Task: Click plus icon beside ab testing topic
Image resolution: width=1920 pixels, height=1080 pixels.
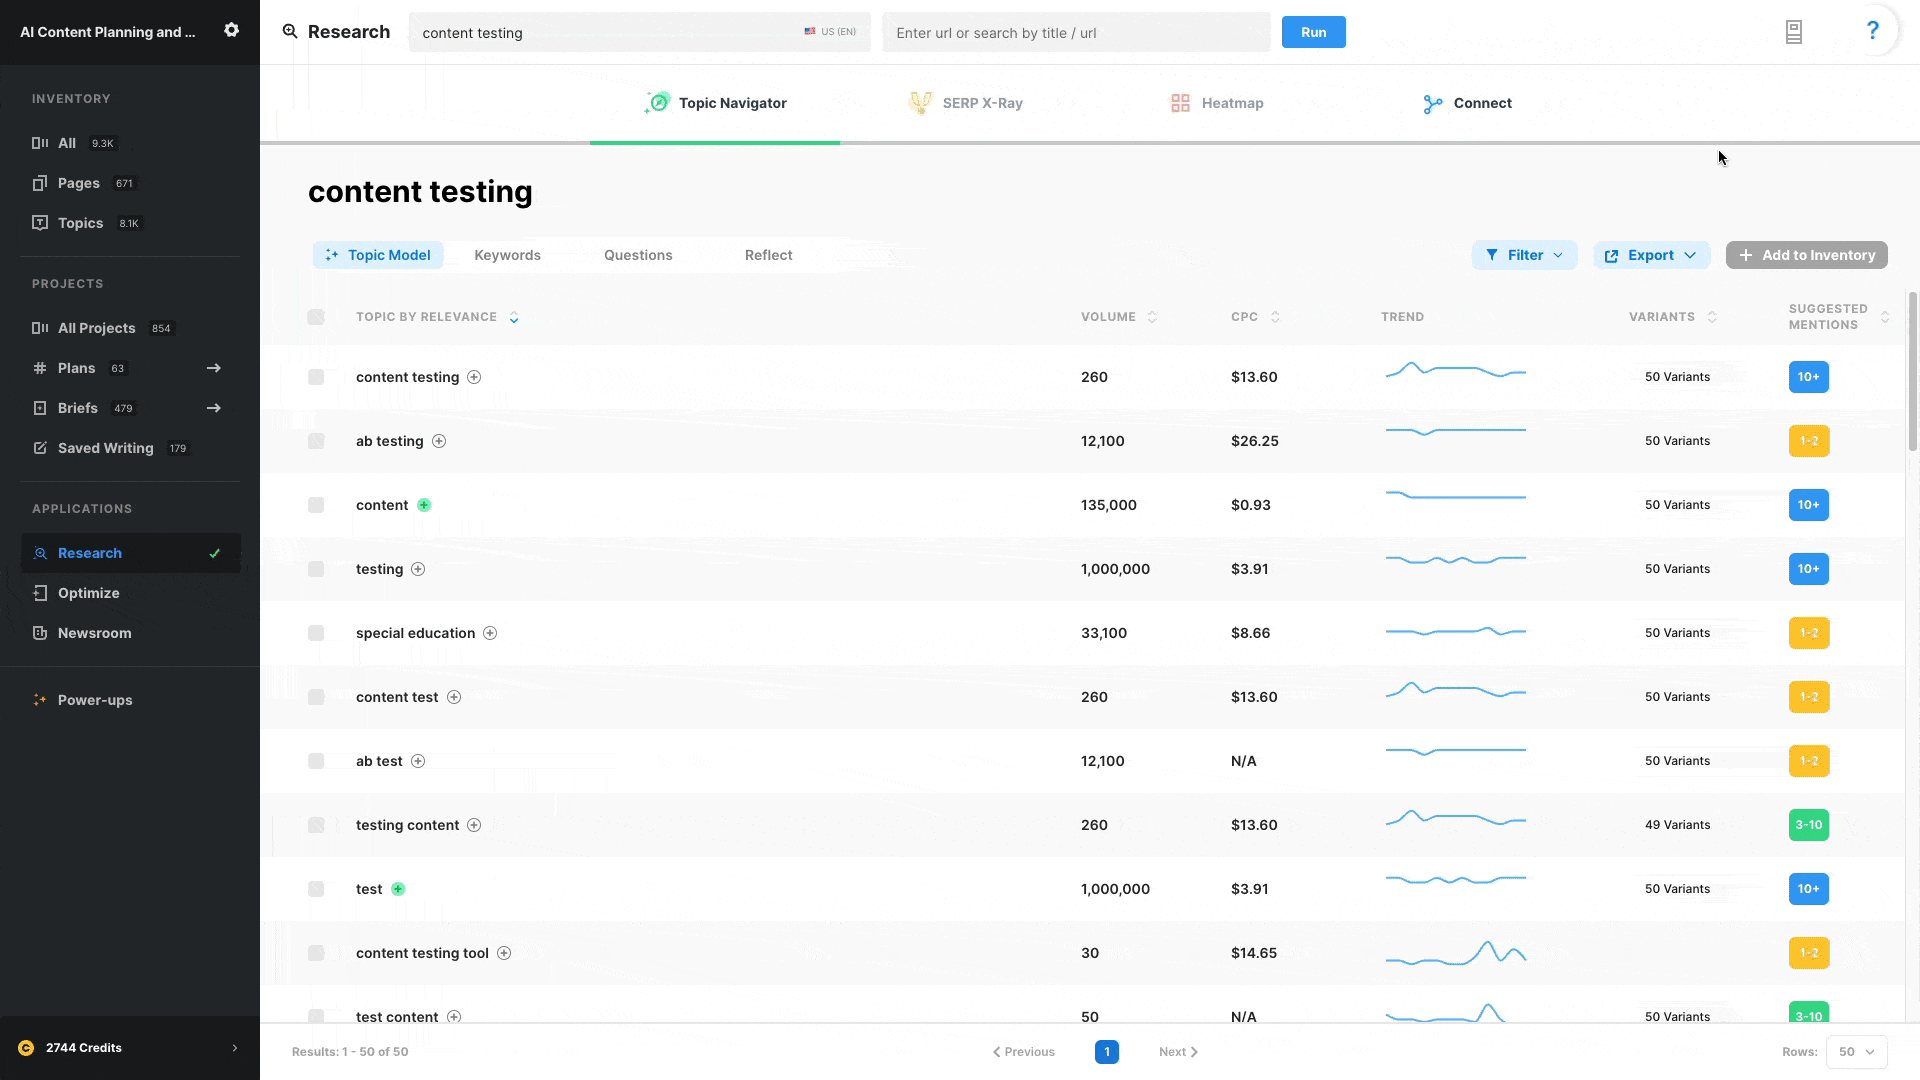Action: coord(439,441)
